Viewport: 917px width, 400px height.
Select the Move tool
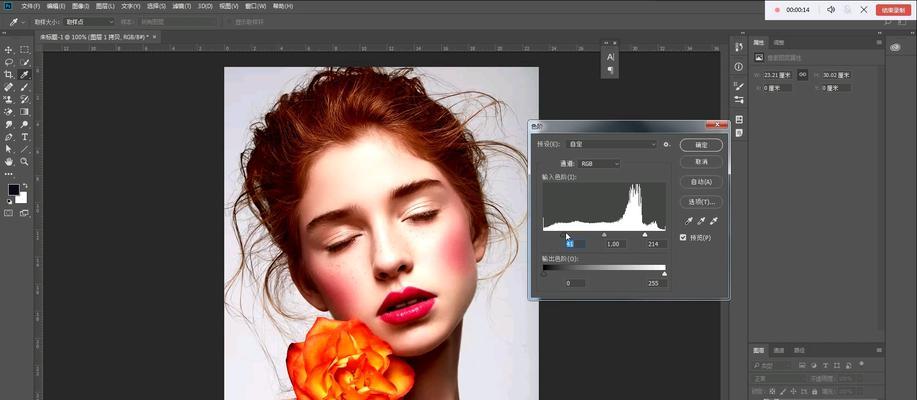click(x=9, y=50)
